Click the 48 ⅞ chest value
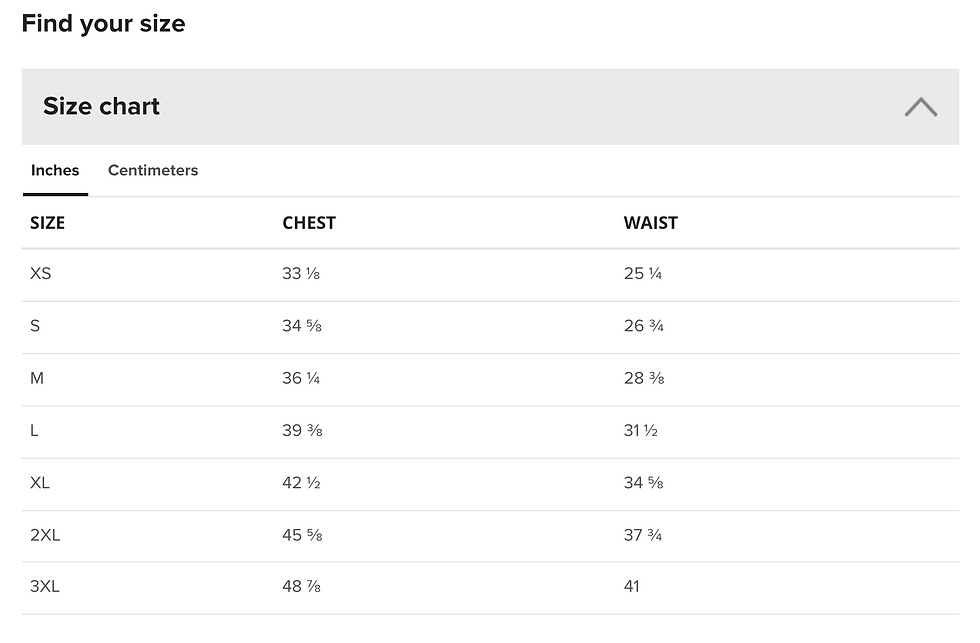Screen dimensions: 980x643 [x=301, y=587]
